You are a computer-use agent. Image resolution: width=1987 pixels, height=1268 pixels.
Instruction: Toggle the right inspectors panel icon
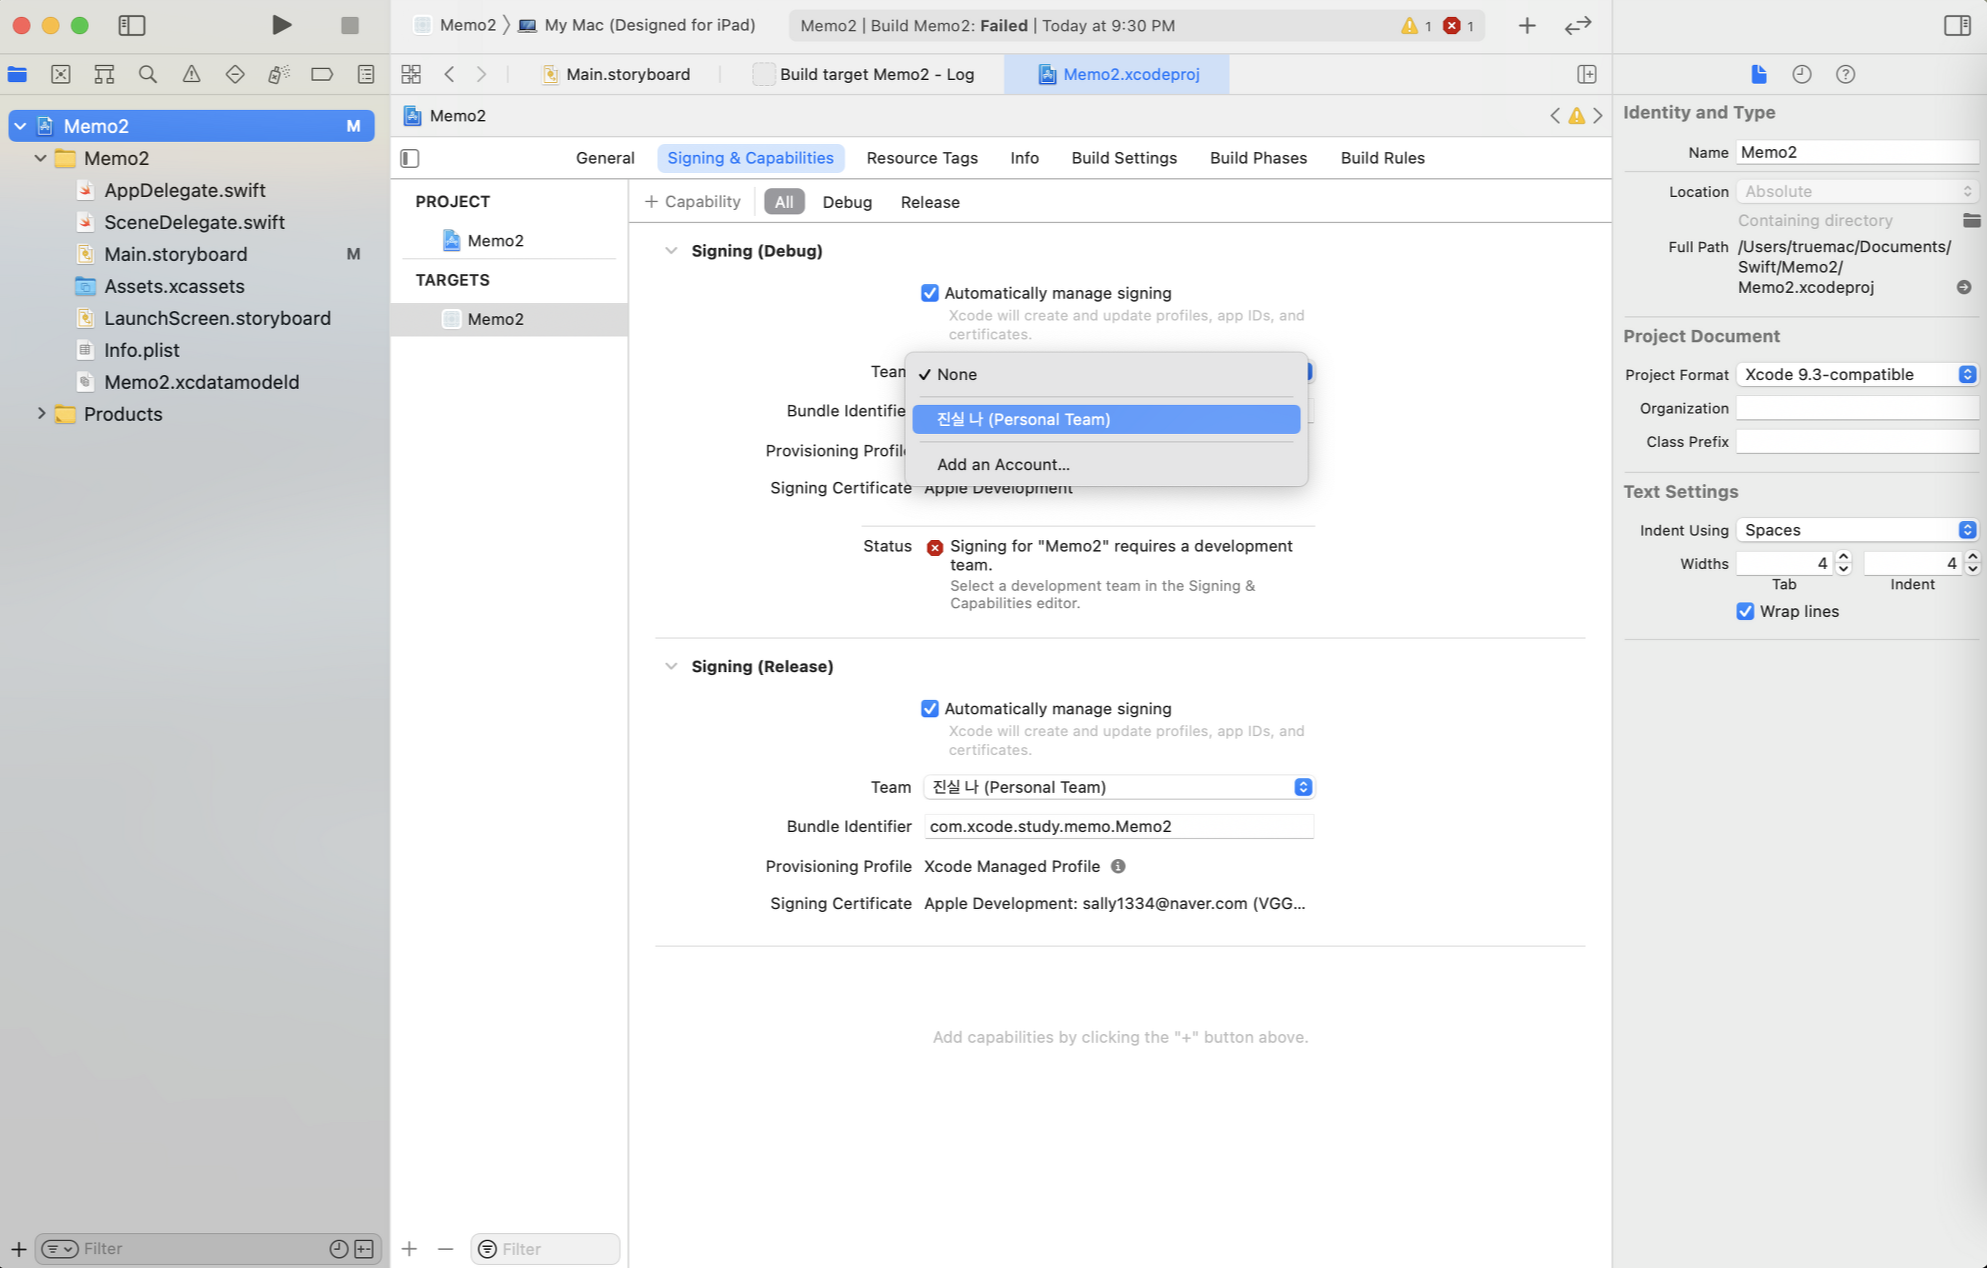1956,25
